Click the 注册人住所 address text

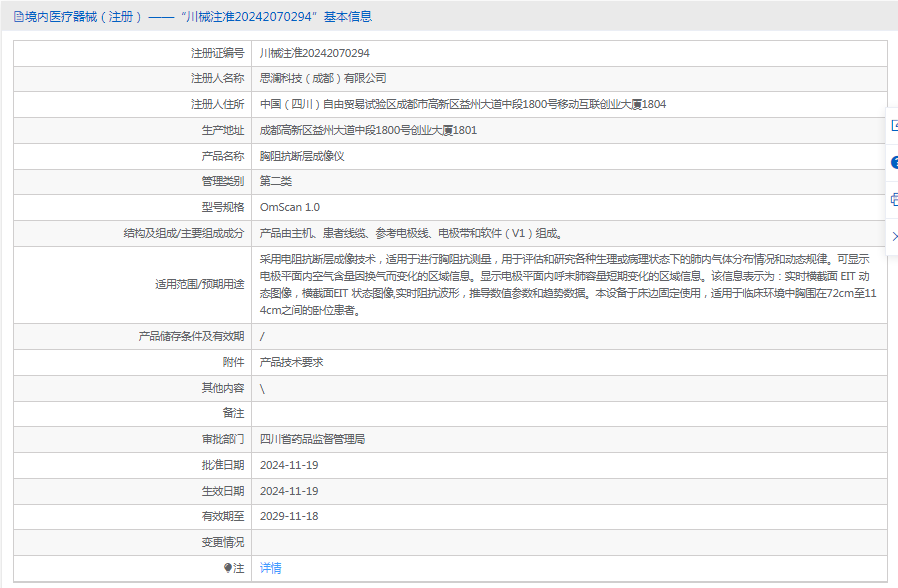463,104
